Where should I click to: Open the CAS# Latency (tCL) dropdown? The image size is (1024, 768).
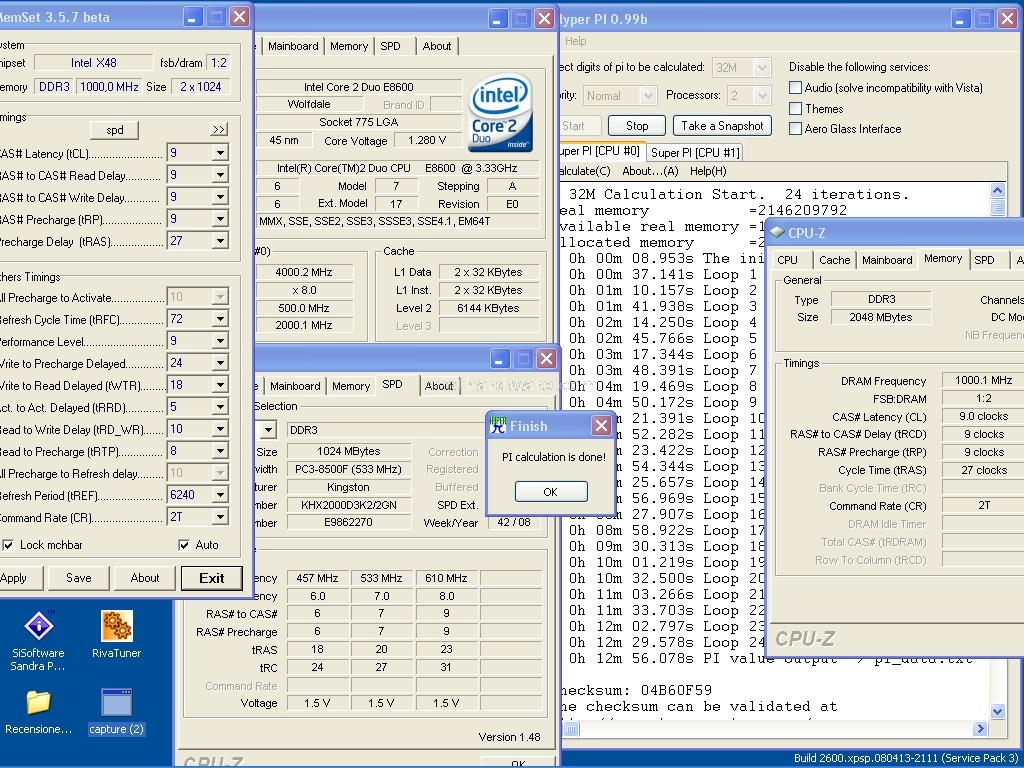click(220, 153)
